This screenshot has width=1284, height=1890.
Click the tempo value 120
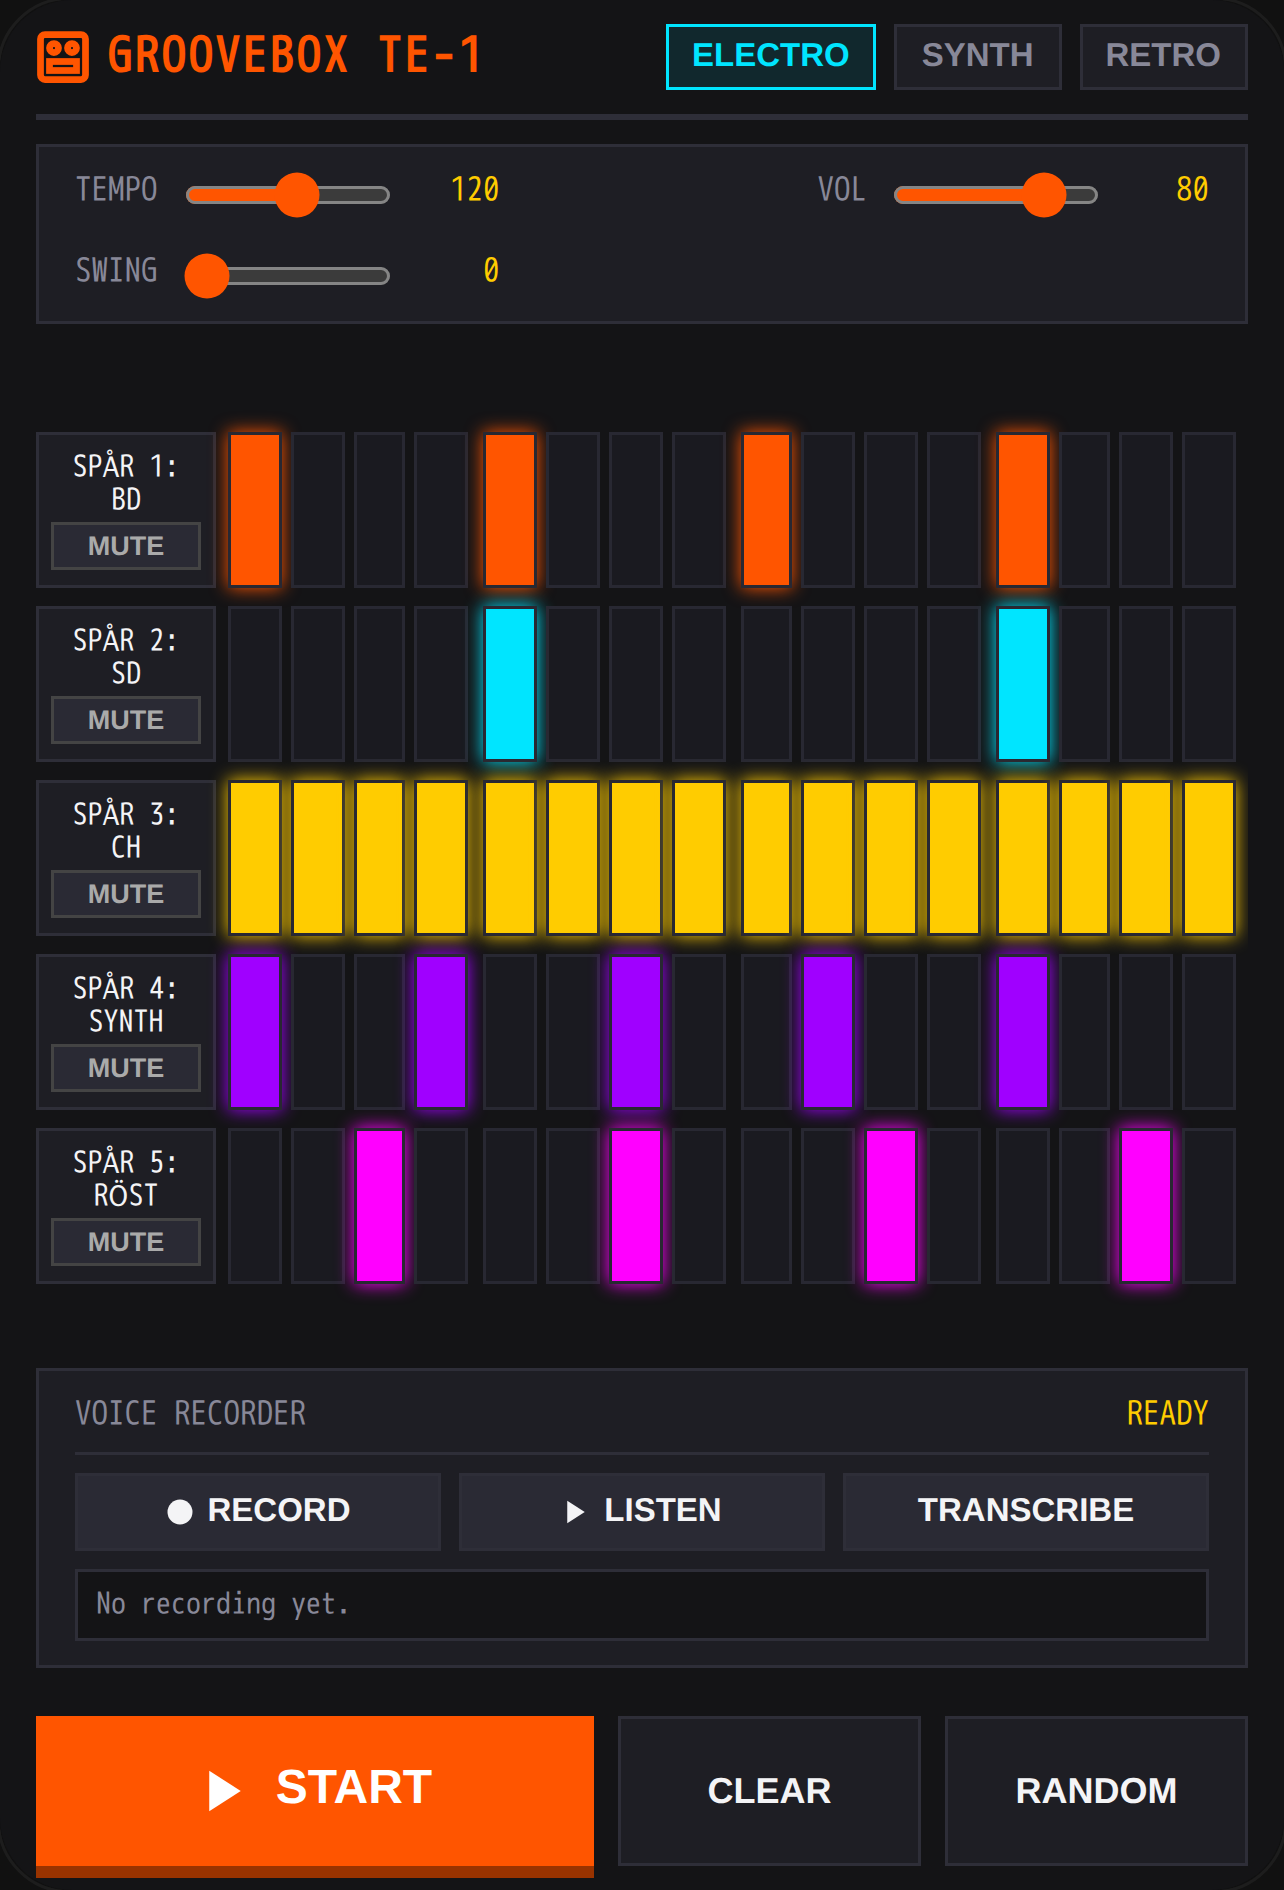pyautogui.click(x=475, y=190)
